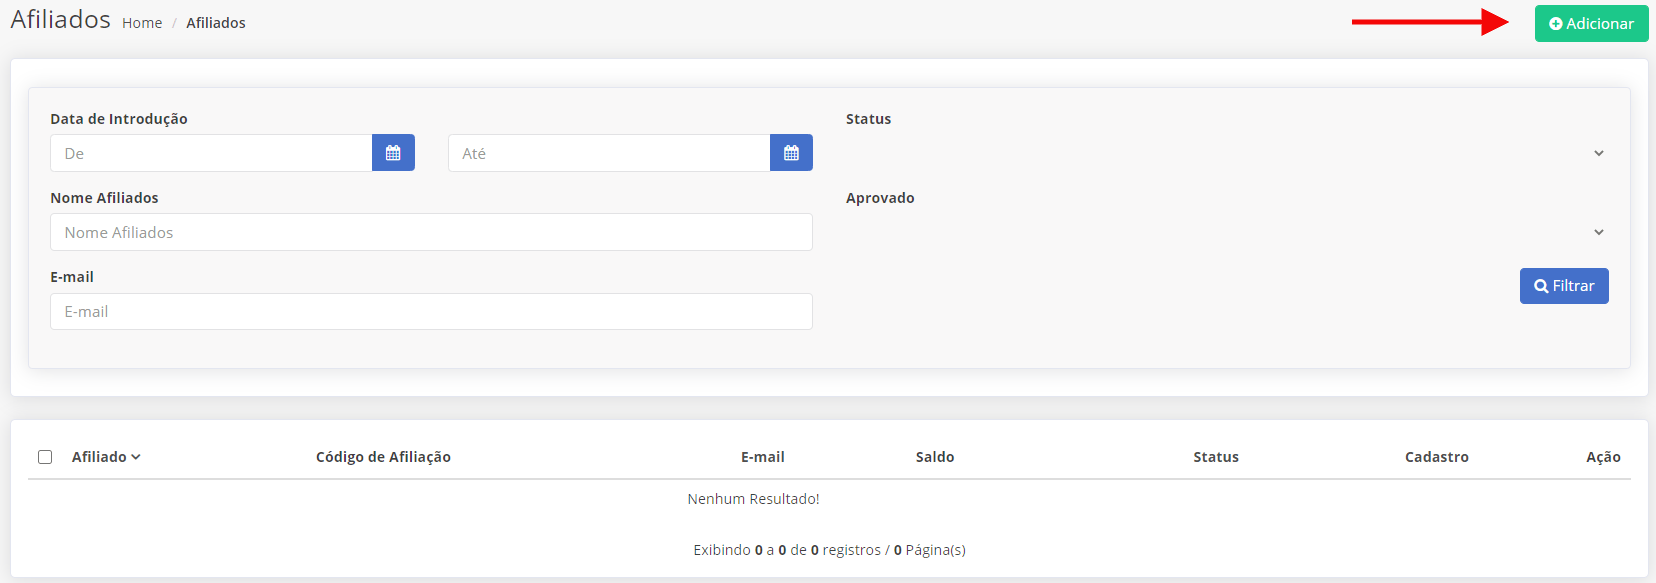Click into the Nome Afiliados text field

click(431, 232)
